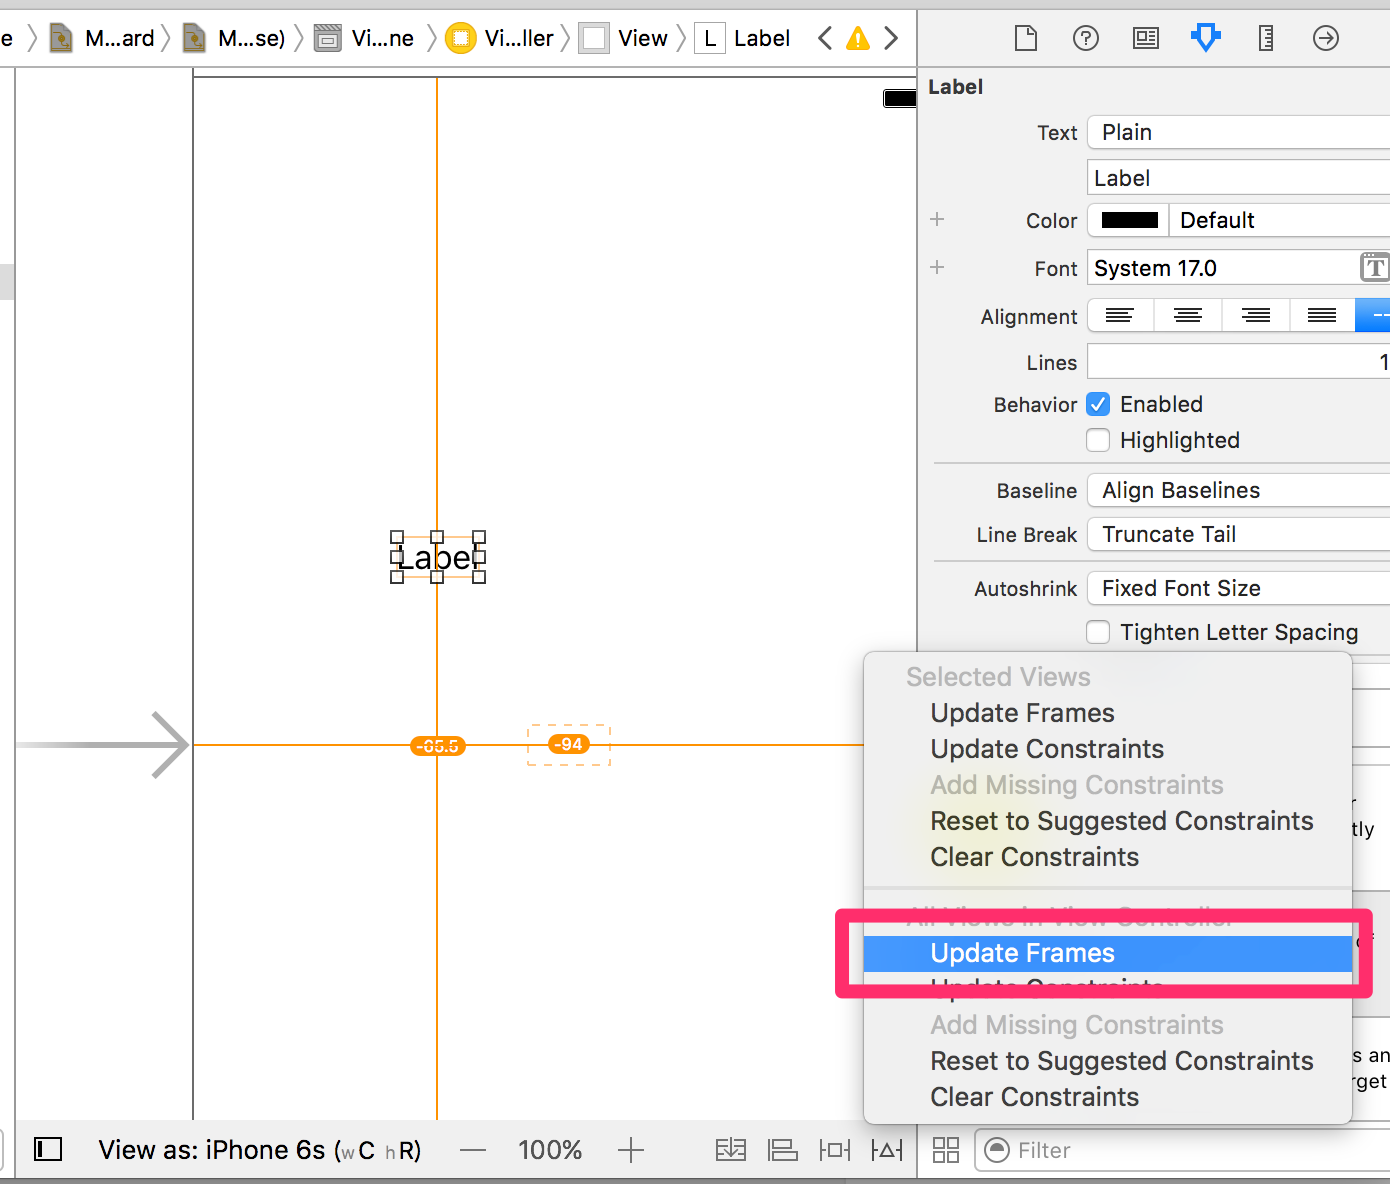Click the black label color swatch
The width and height of the screenshot is (1390, 1184).
(1129, 220)
